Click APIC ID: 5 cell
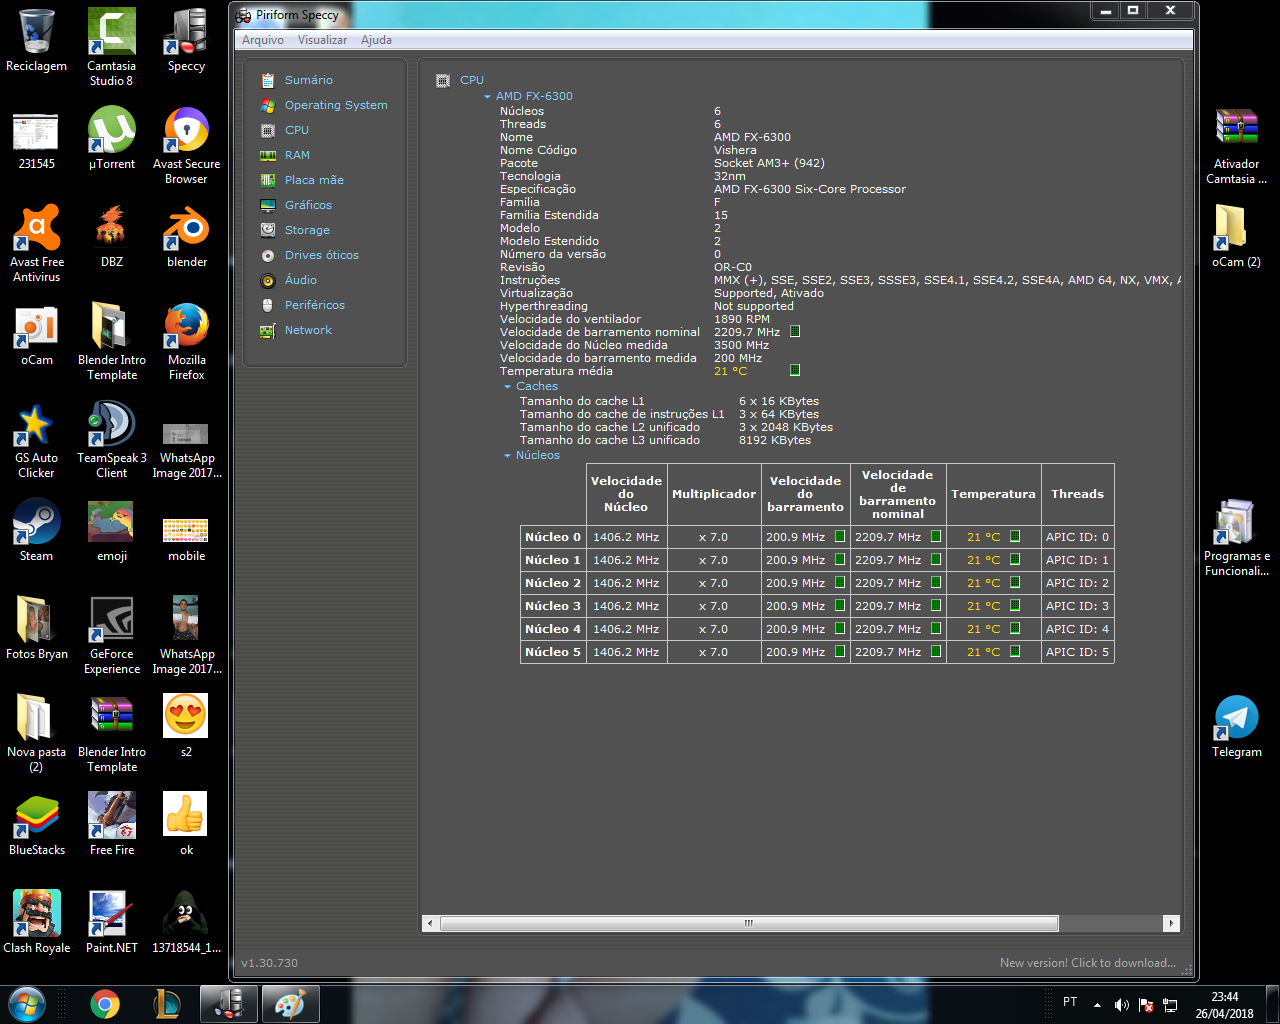The height and width of the screenshot is (1024, 1280). click(x=1077, y=652)
